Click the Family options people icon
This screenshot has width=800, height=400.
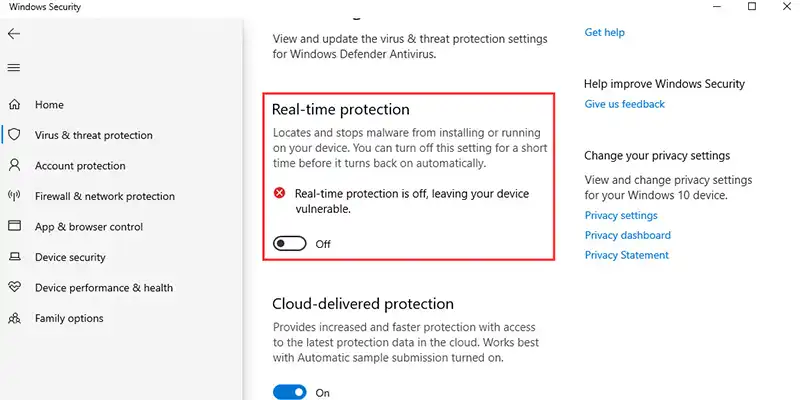tap(15, 319)
